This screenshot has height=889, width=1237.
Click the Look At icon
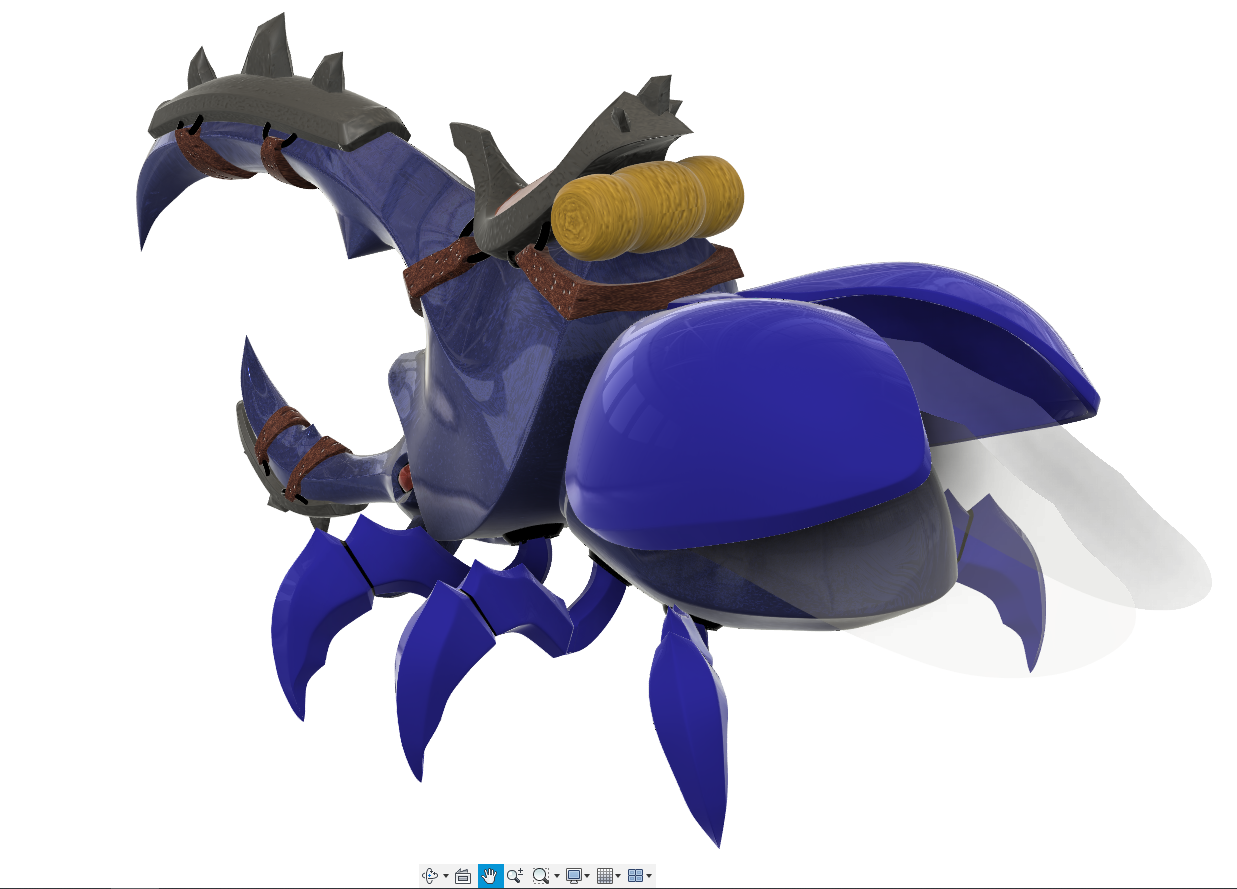click(x=463, y=876)
